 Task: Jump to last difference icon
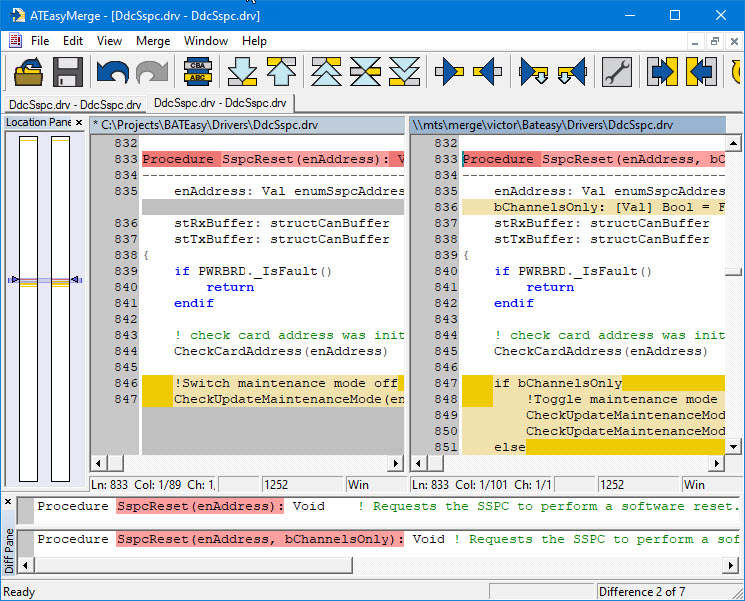pos(404,72)
